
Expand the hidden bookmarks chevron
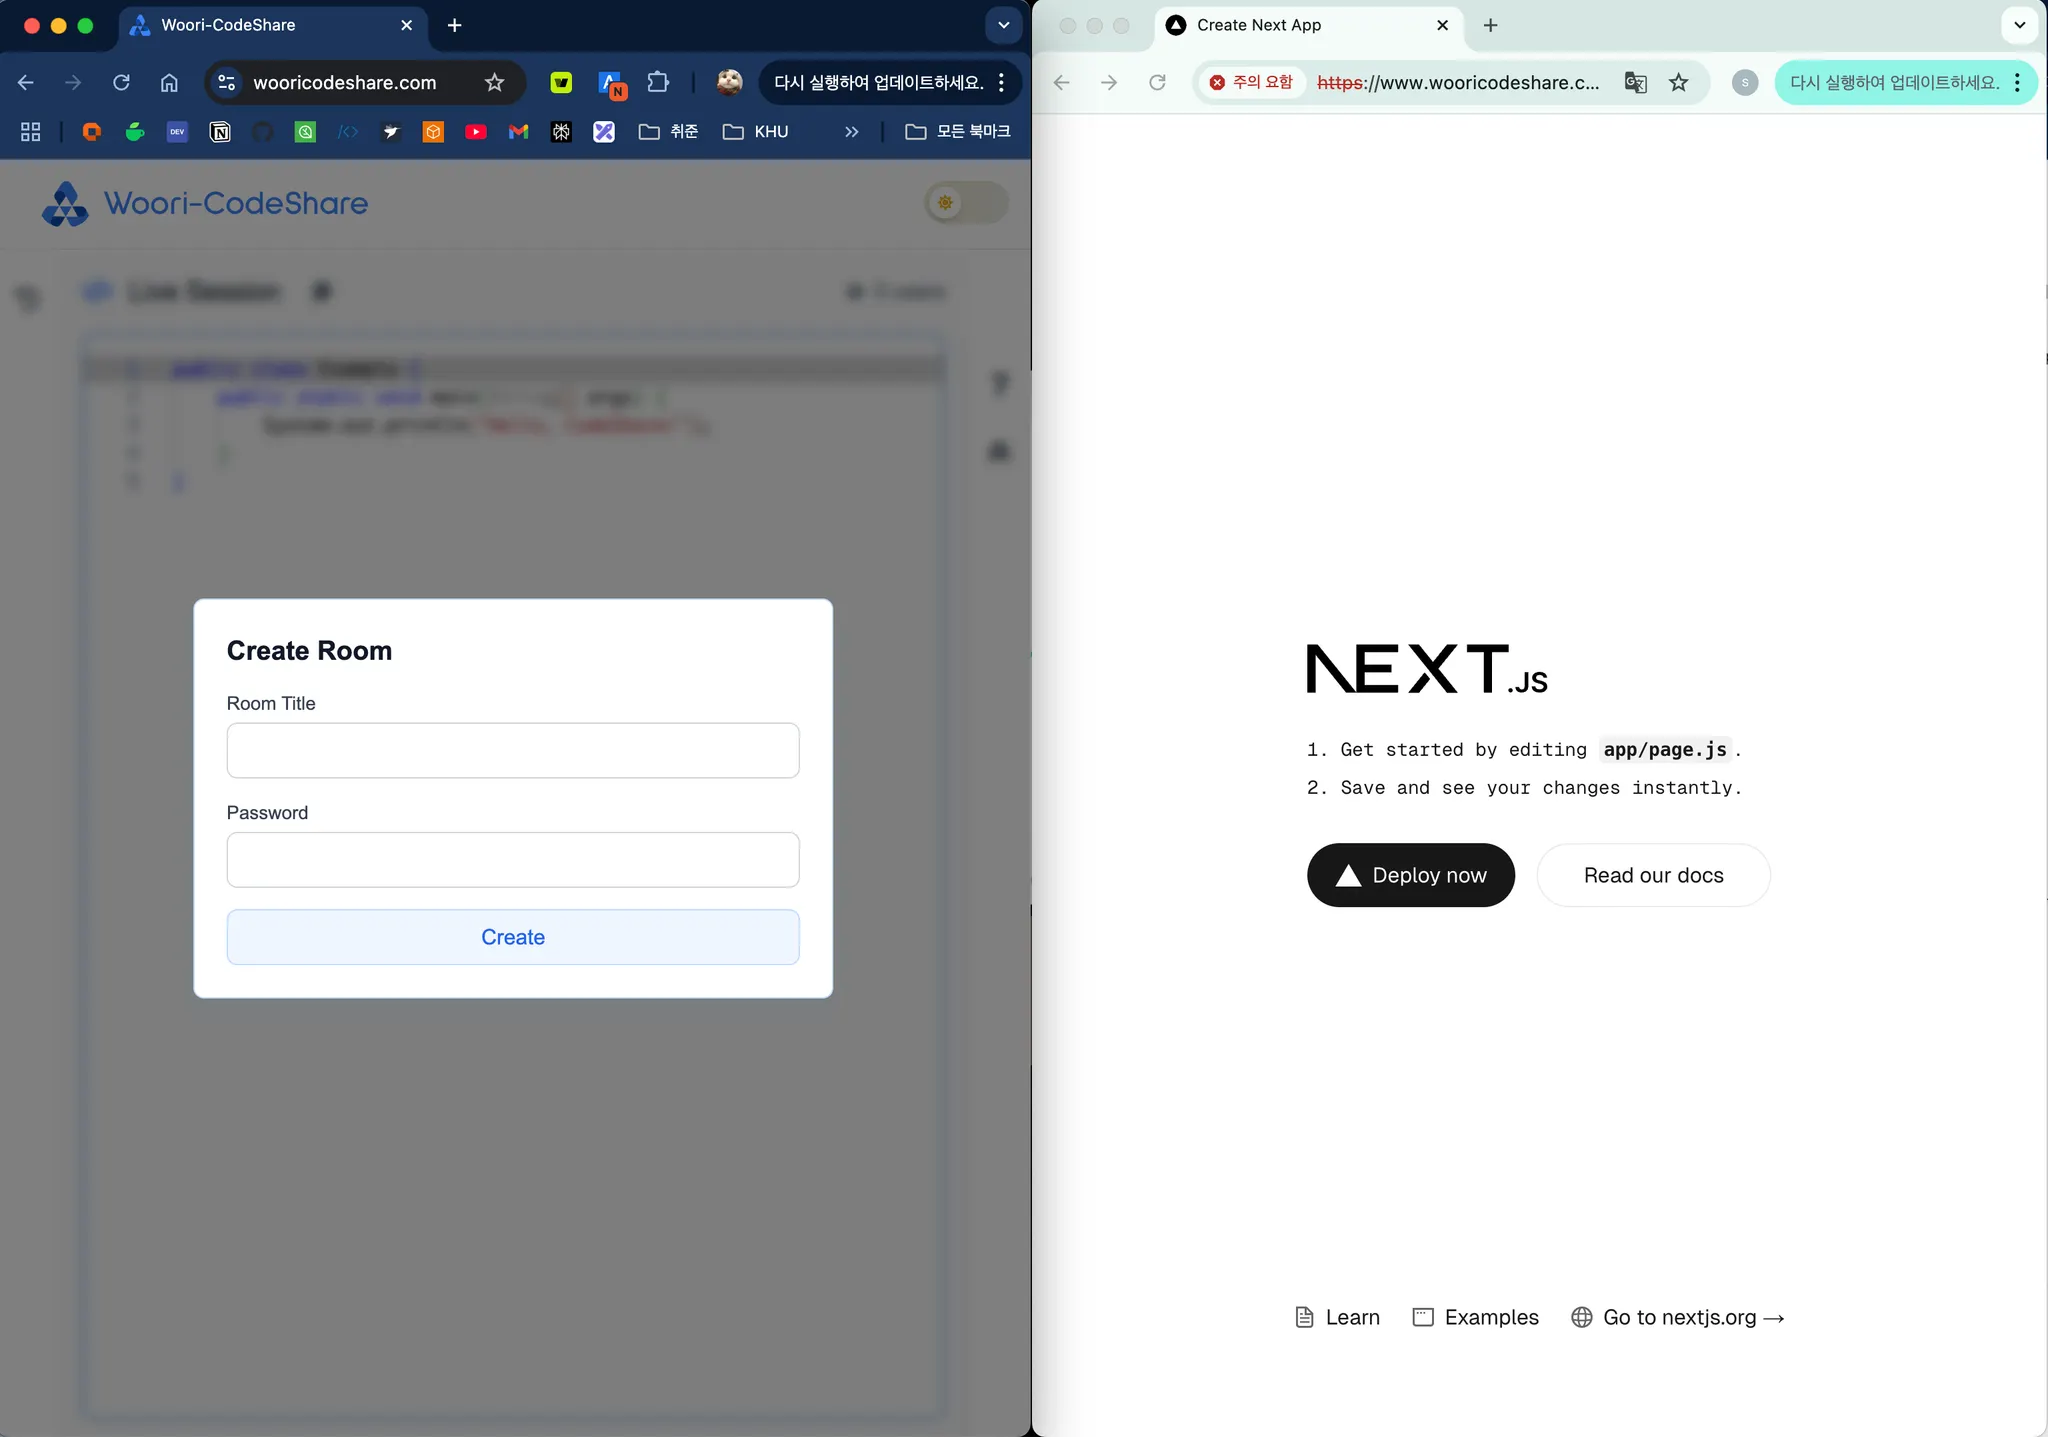pyautogui.click(x=851, y=132)
